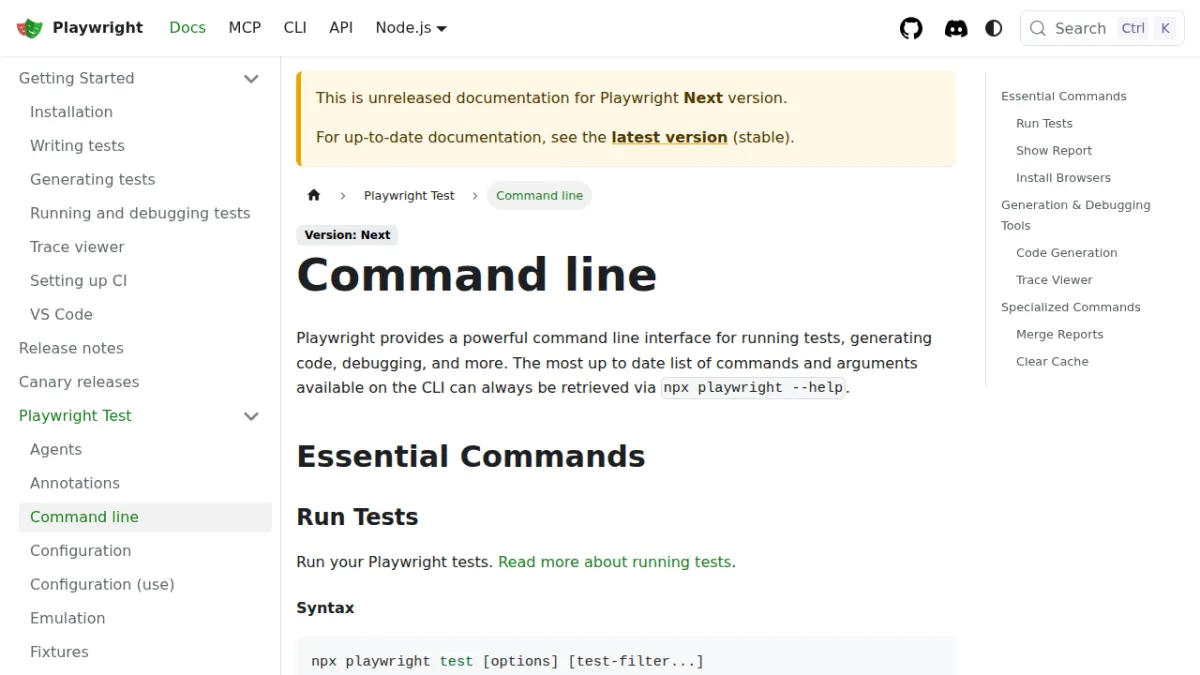Select the Command line sidebar item
This screenshot has width=1200, height=675.
point(145,517)
